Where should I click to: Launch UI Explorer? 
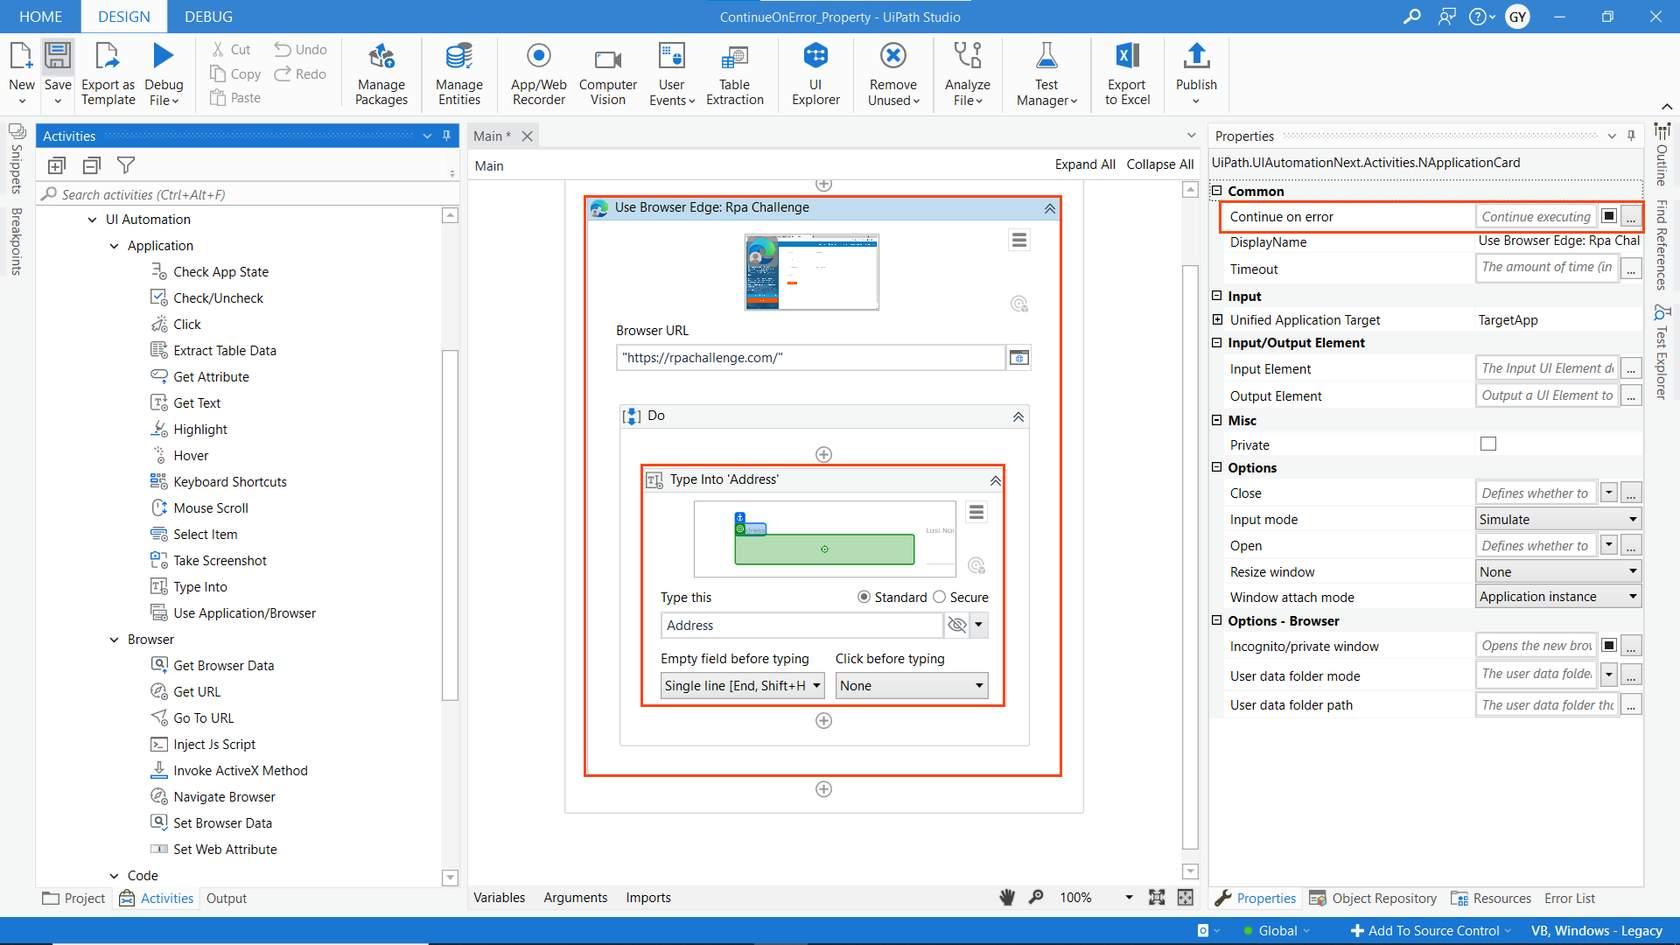(815, 70)
